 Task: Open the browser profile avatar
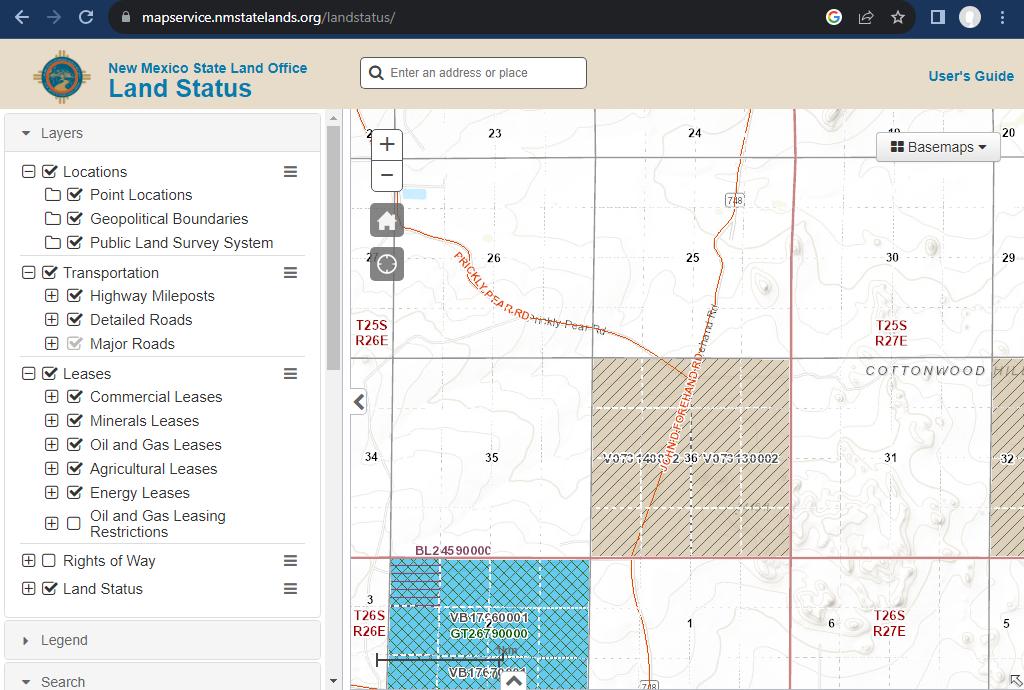coord(970,17)
